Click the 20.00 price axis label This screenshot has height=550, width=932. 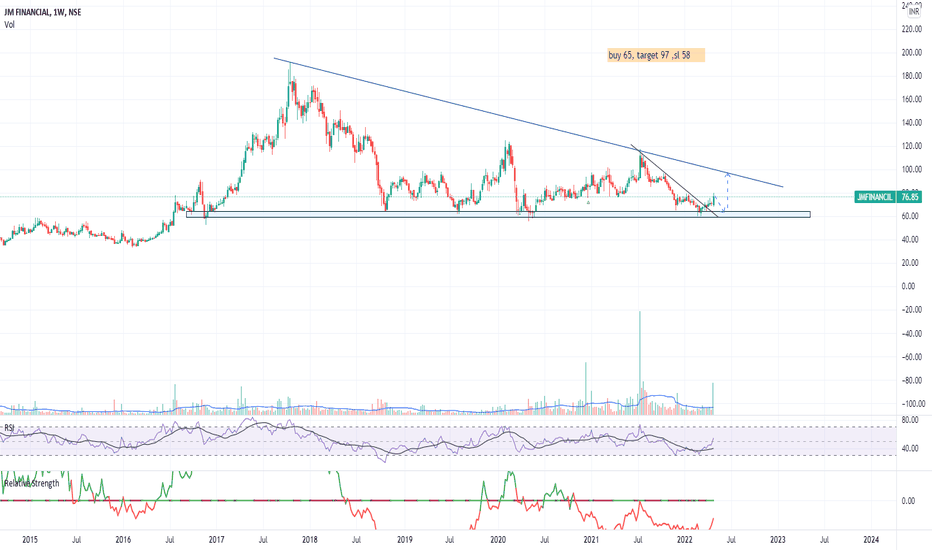coord(910,263)
